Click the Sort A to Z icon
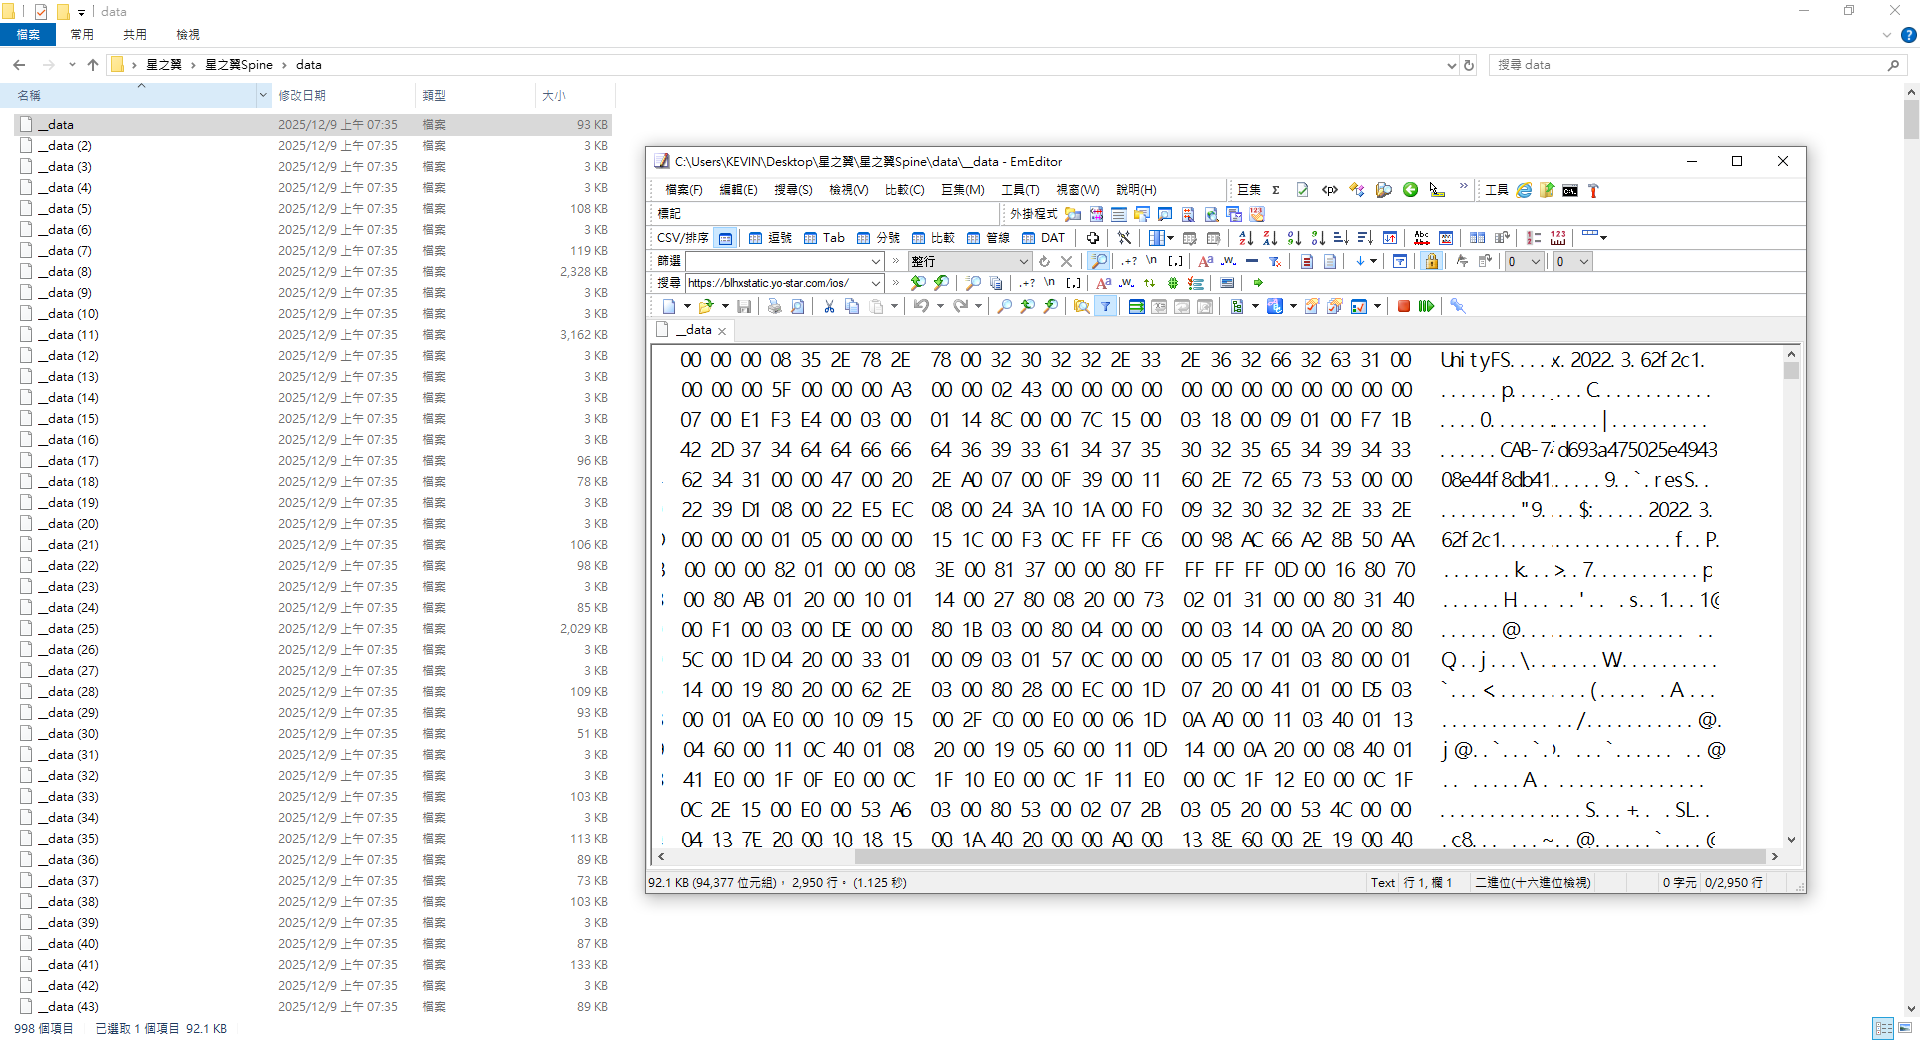This screenshot has width=1920, height=1040. [x=1246, y=238]
